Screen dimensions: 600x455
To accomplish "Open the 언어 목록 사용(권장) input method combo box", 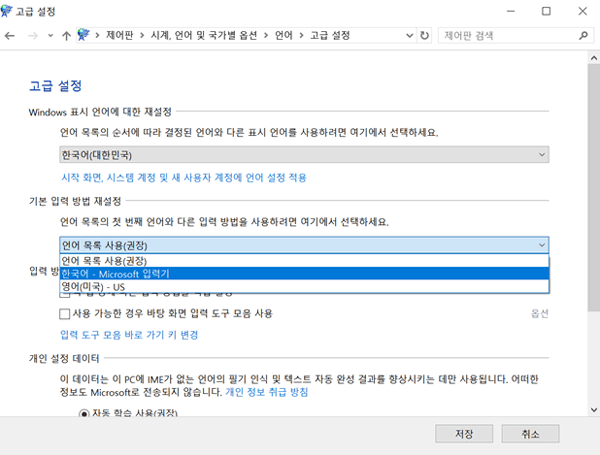I will (304, 245).
